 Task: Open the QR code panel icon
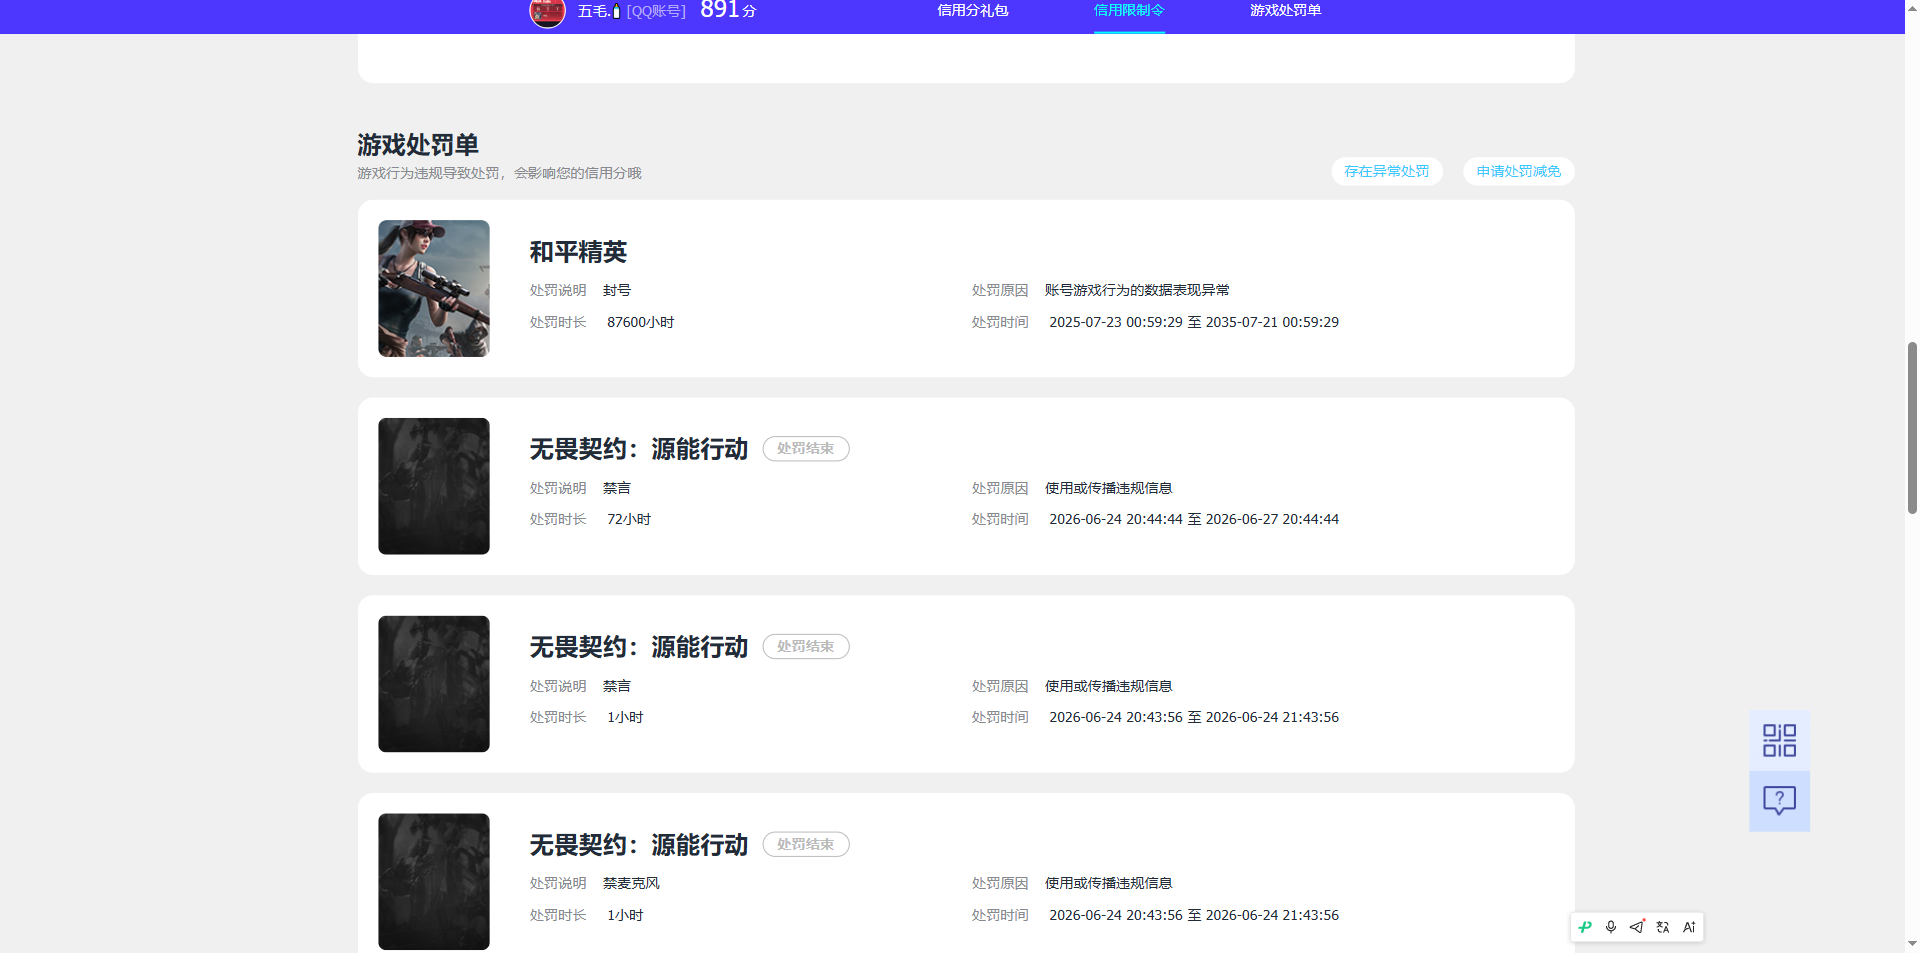(1779, 741)
